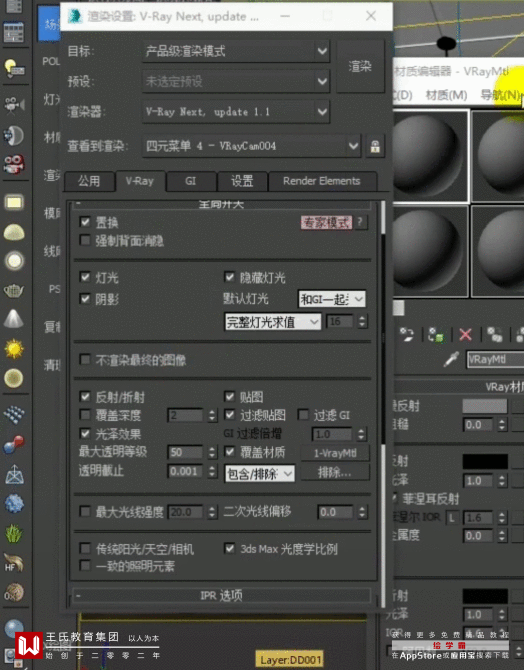The height and width of the screenshot is (670, 524).
Task: Create a V-Ray dome light
Action: (14, 232)
